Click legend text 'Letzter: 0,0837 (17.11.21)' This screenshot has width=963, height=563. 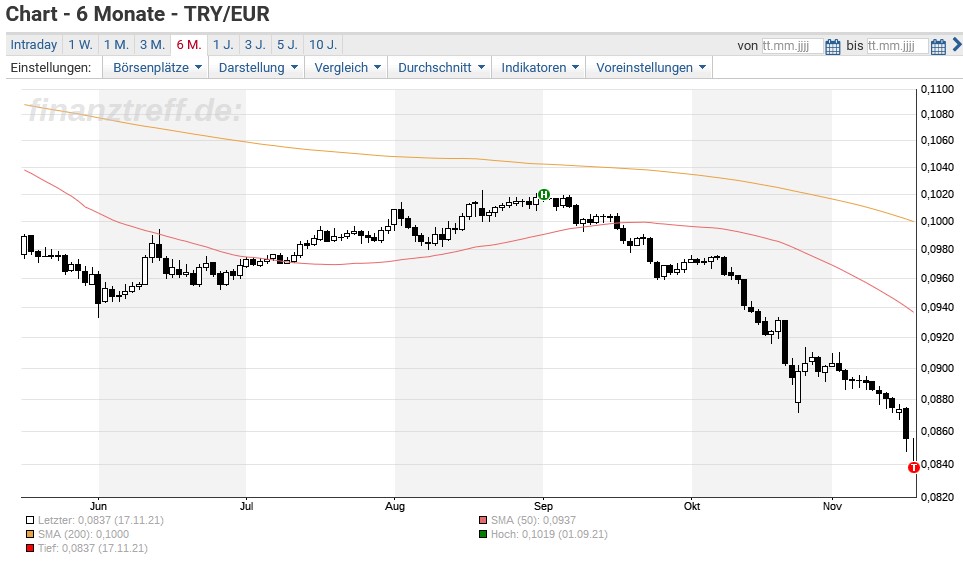tap(101, 521)
